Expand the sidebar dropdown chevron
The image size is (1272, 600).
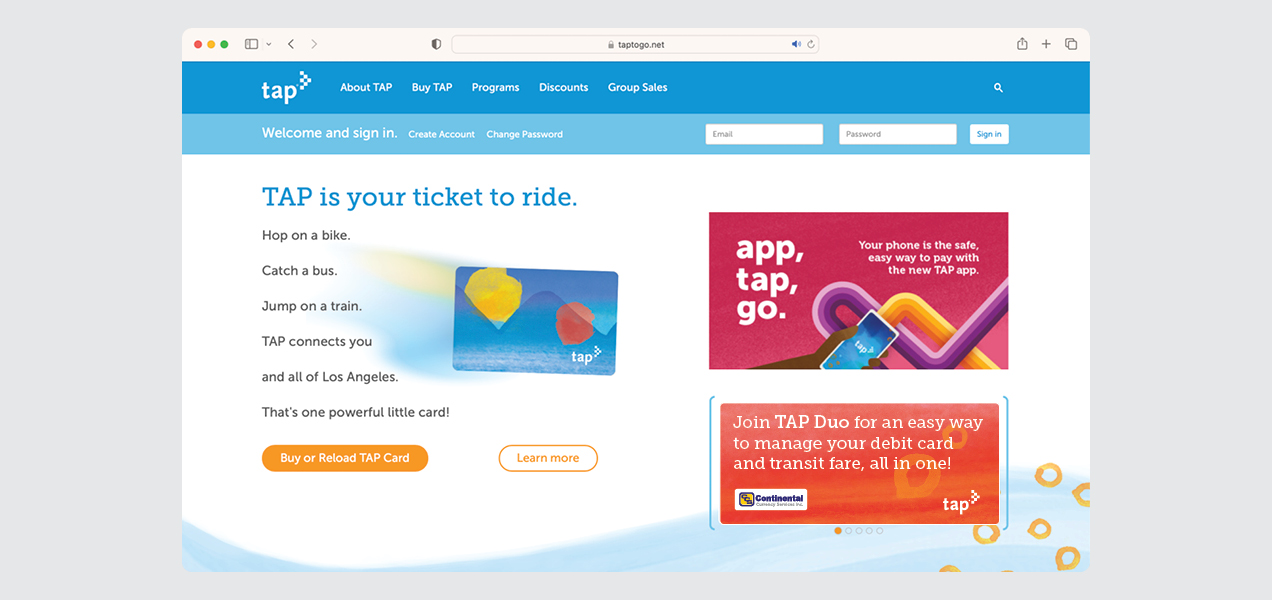pos(269,44)
